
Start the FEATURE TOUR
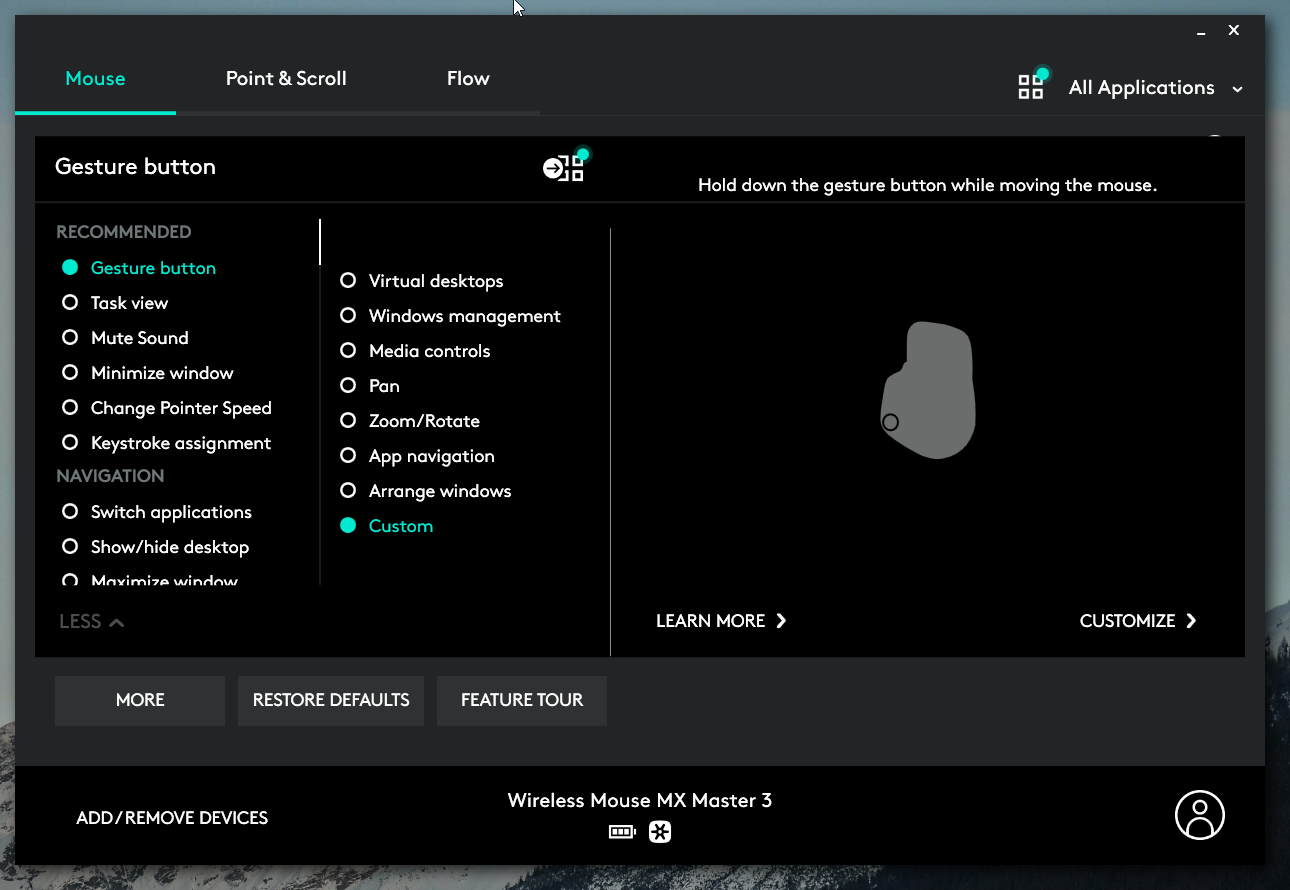tap(521, 700)
